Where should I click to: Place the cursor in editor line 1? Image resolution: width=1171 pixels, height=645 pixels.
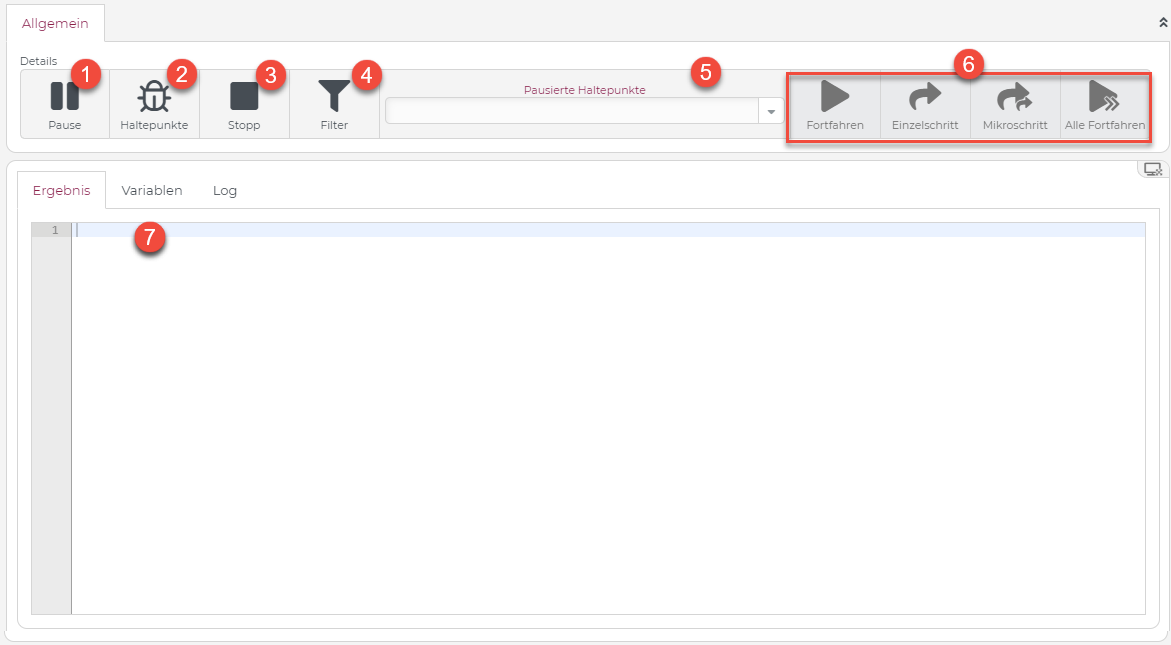(600, 230)
